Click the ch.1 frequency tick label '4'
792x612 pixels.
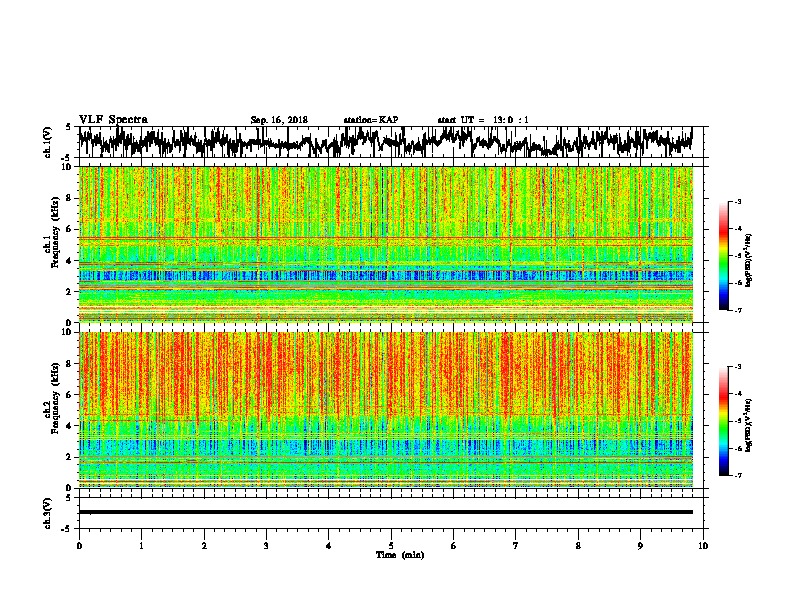(x=70, y=261)
